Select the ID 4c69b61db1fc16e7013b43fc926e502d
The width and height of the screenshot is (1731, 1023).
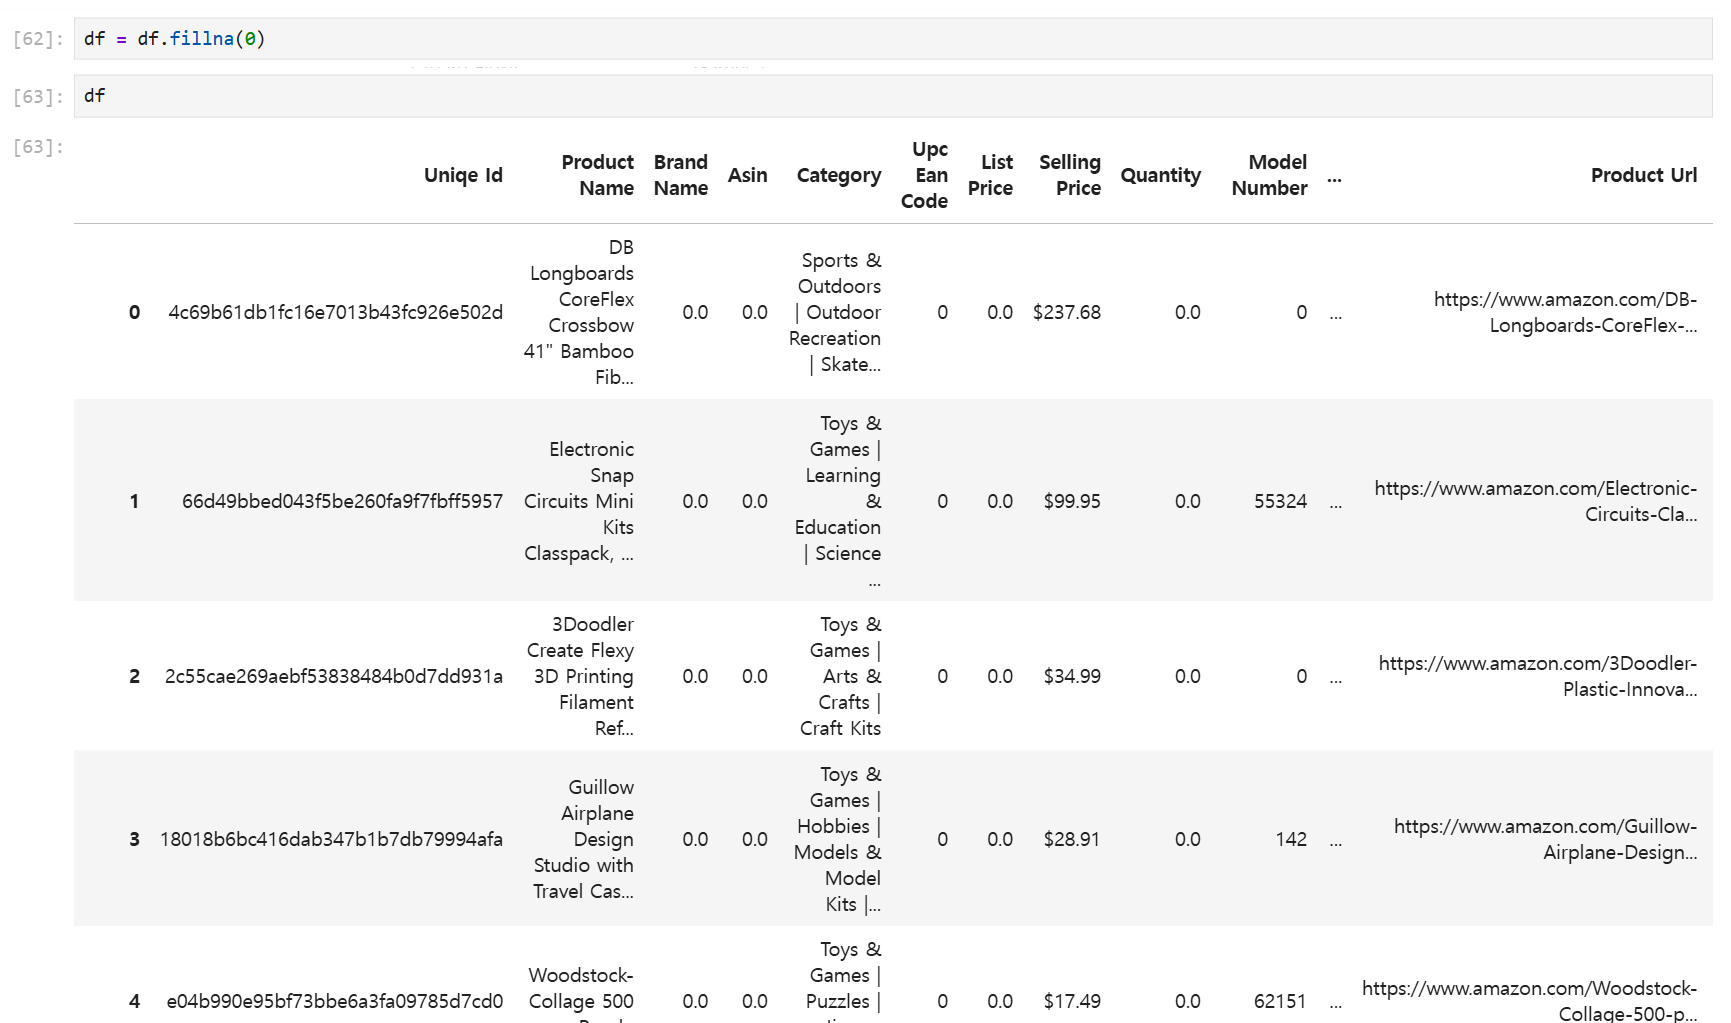(335, 312)
